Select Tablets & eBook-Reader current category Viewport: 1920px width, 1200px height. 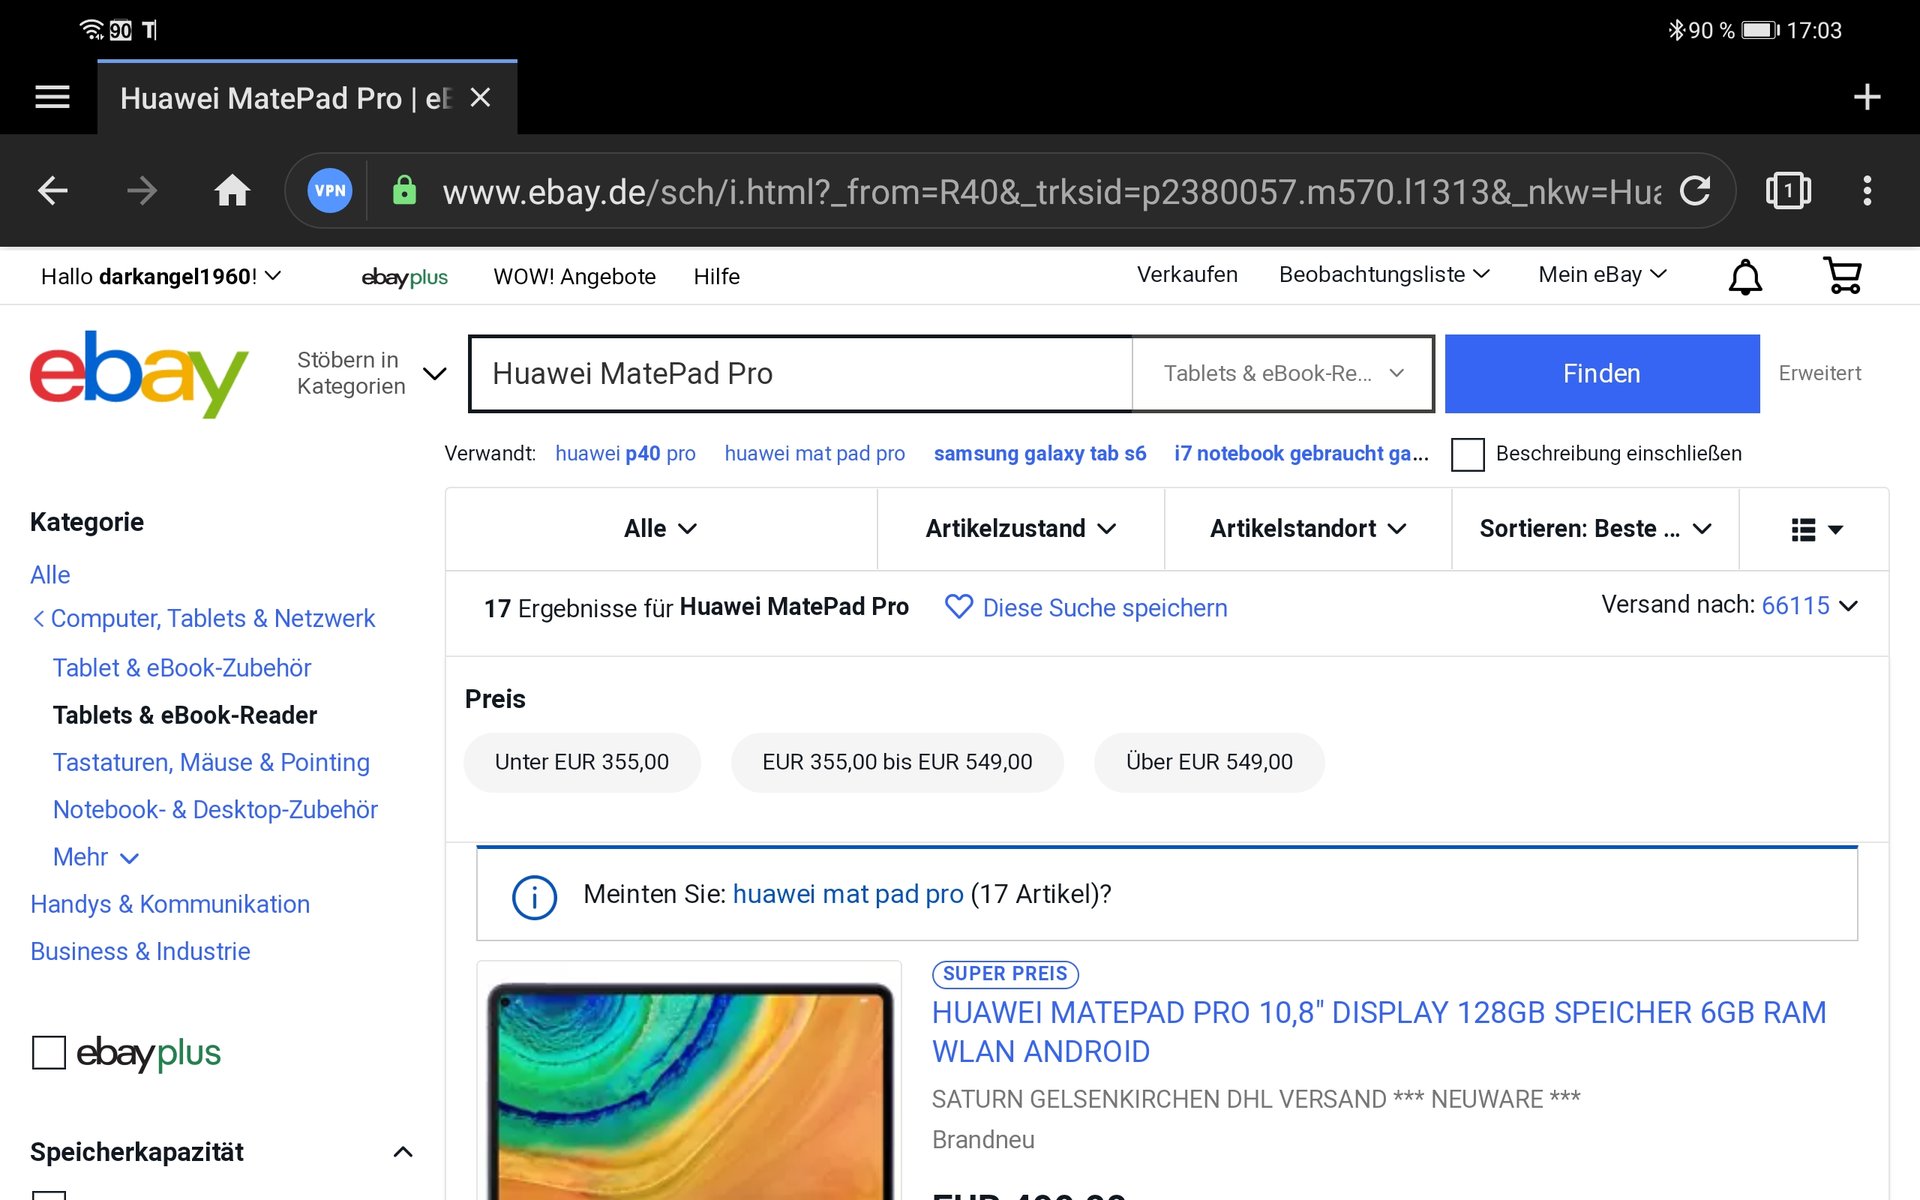[x=184, y=715]
